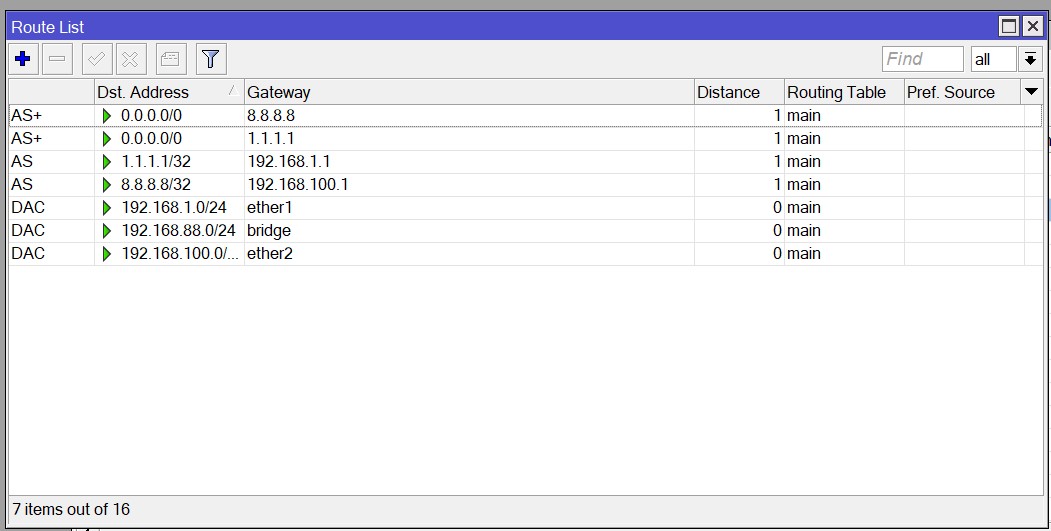Click the Routing Table column header

(x=843, y=92)
